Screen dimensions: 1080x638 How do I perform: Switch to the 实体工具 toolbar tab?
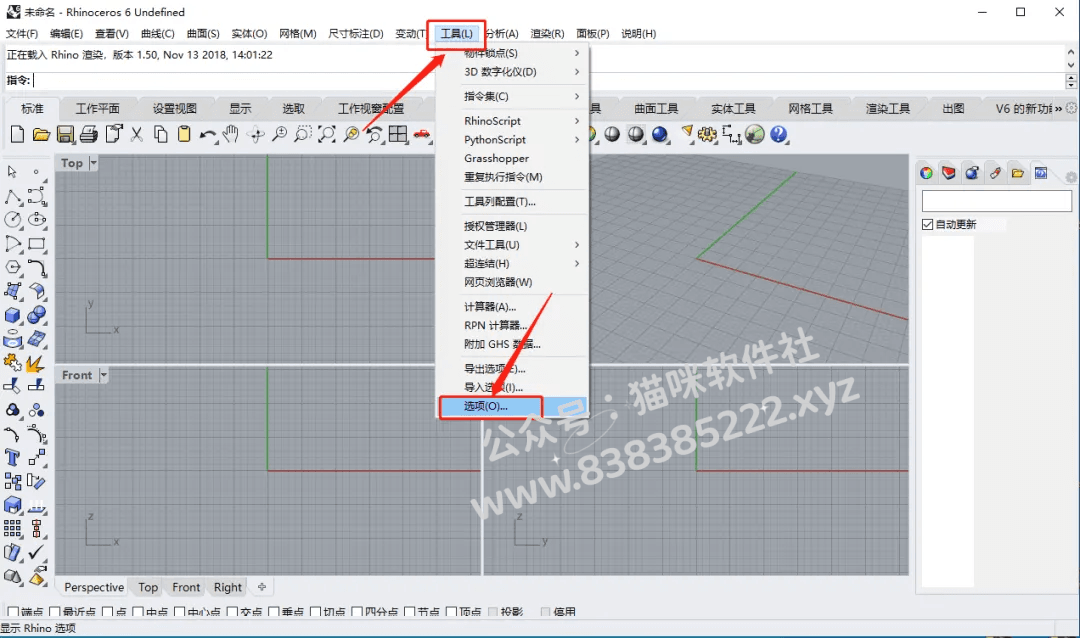tap(733, 109)
